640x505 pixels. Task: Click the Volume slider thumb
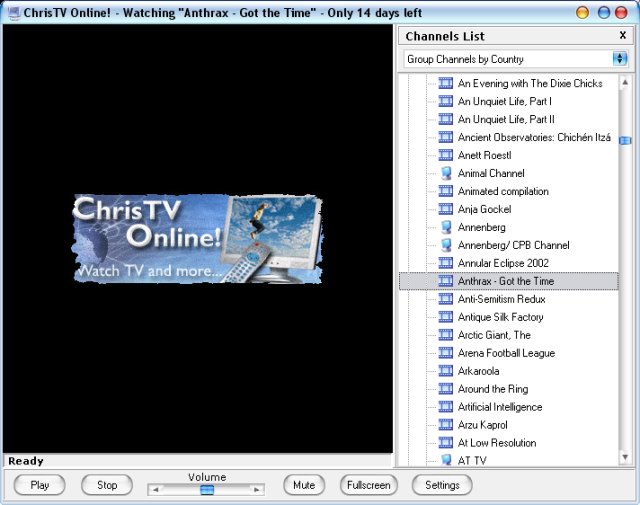coord(207,489)
